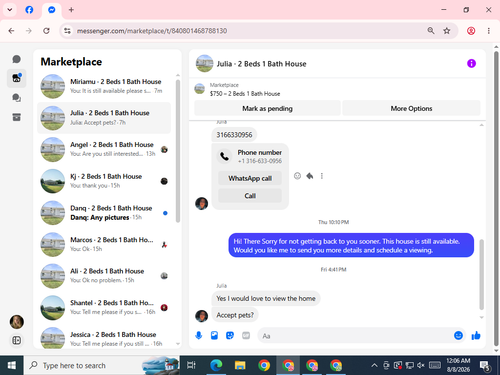Choose a GIF icon
Screen dimensions: 500x375
[x=246, y=335]
